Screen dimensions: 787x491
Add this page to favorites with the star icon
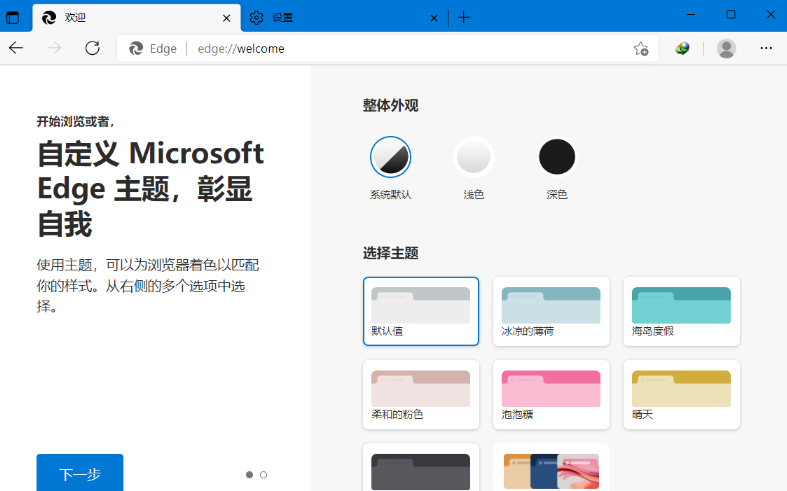(x=641, y=49)
